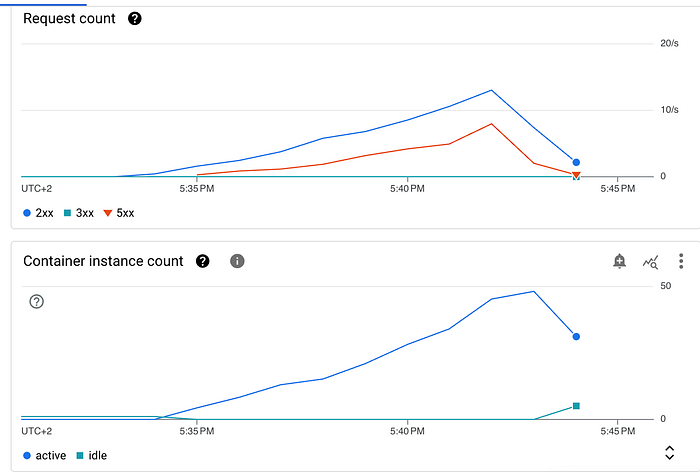
Task: Toggle the idle instances legend item
Action: (92, 455)
